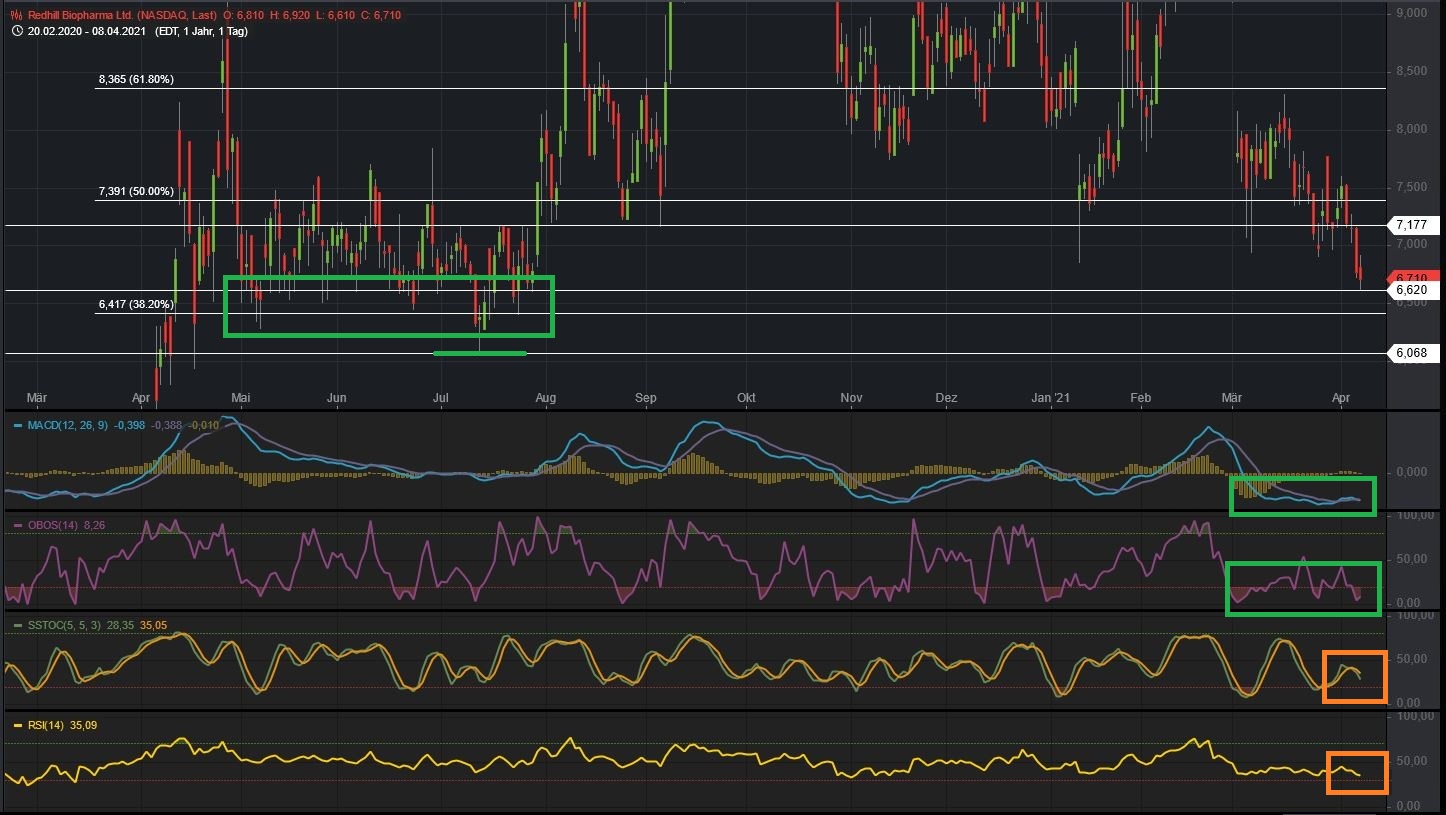Select the 6,620 price label on right axis

(x=1413, y=289)
